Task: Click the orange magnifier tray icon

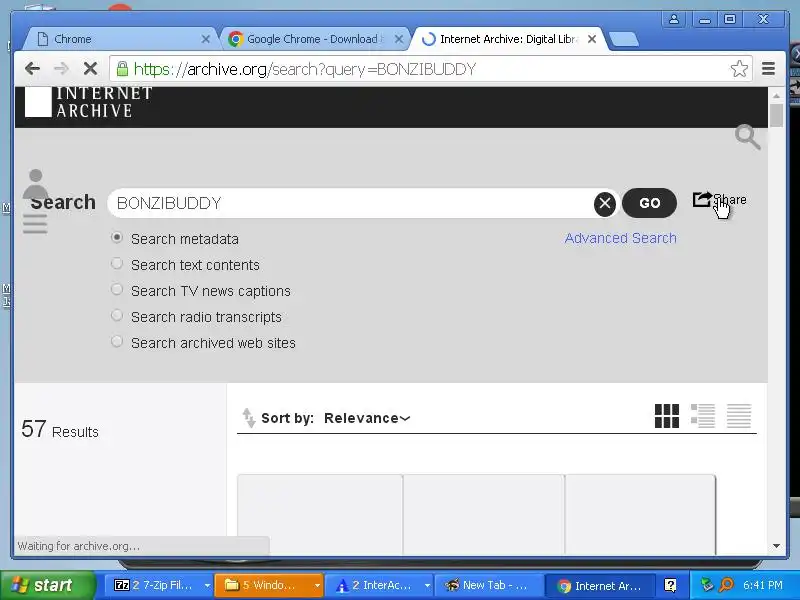Action: click(x=726, y=585)
